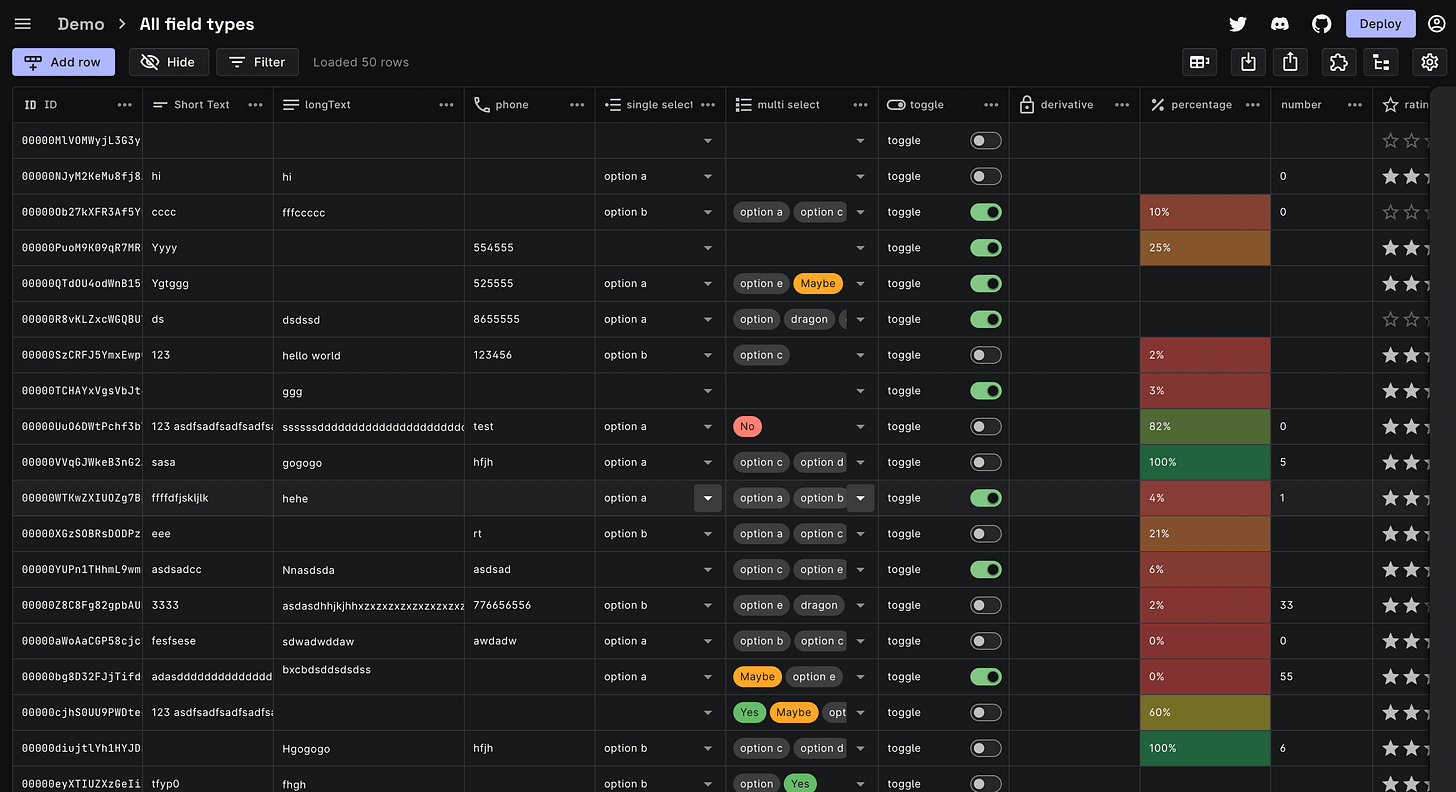
Task: Click the Short Text column header
Action: (x=208, y=105)
